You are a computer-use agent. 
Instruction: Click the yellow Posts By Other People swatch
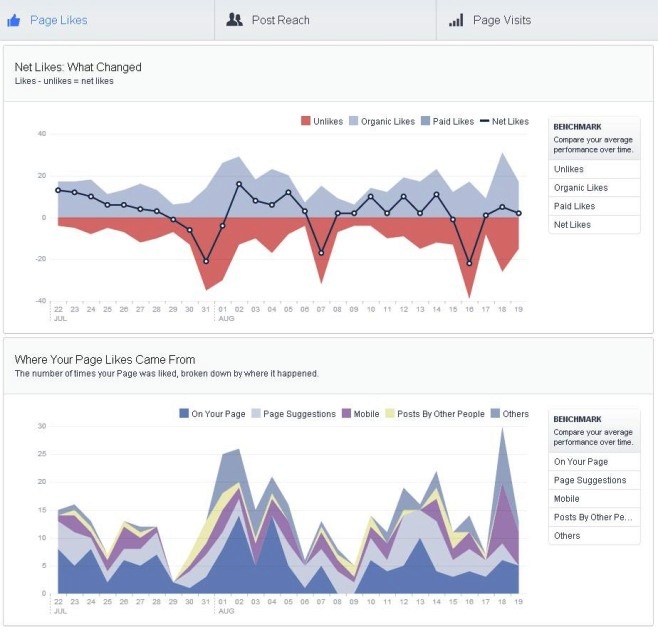point(390,414)
